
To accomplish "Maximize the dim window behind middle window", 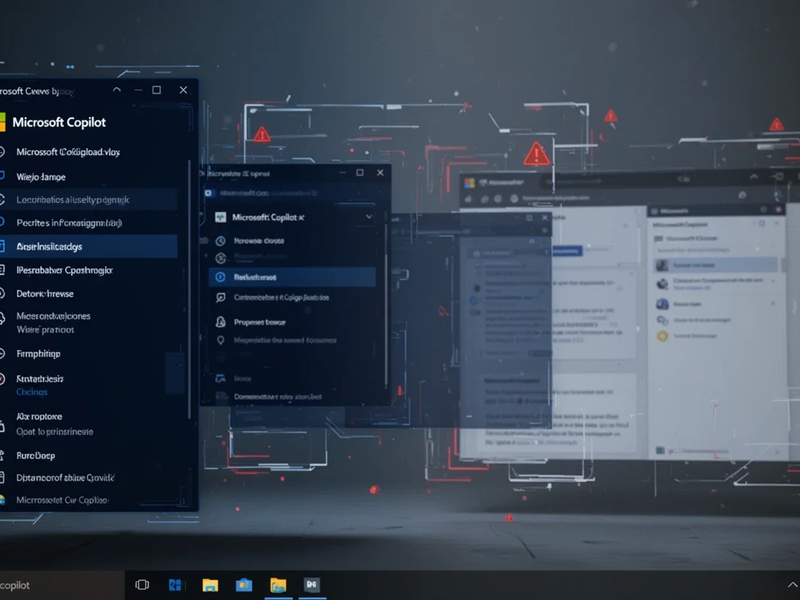I will pos(529,218).
